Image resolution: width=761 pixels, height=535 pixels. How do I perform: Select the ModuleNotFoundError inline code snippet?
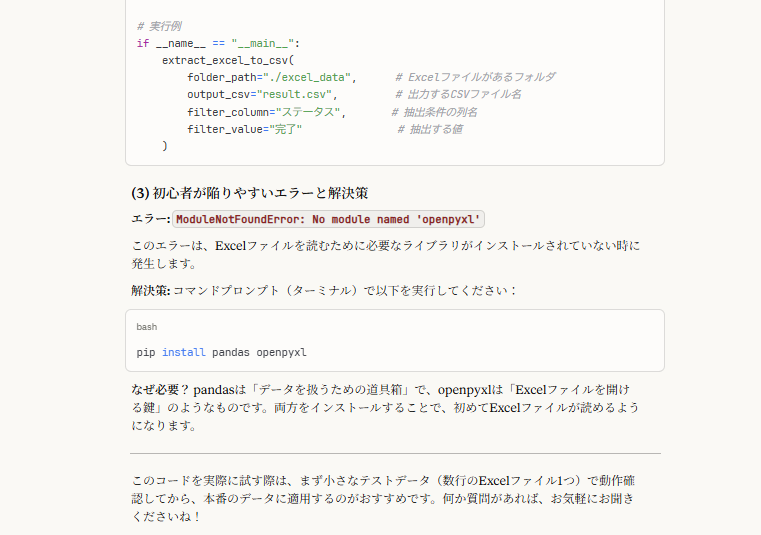329,219
